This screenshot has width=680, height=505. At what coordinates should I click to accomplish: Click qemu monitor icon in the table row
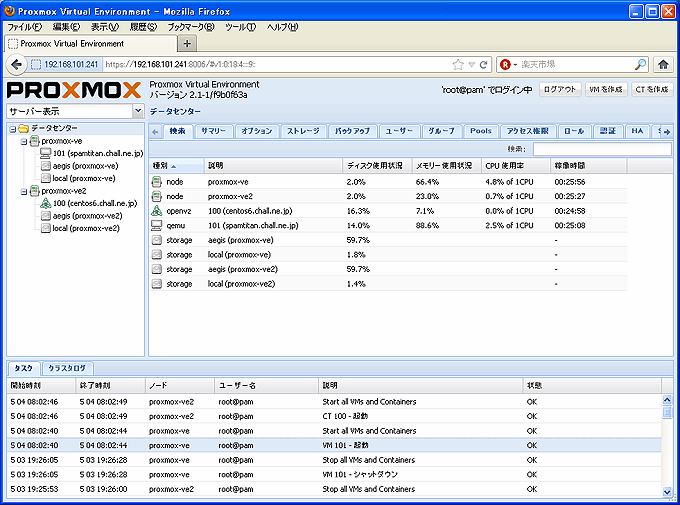coord(157,226)
